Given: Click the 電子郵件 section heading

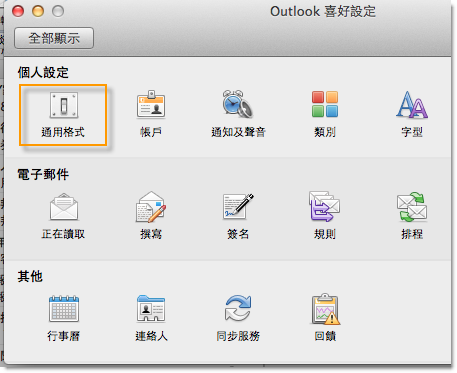Looking at the screenshot, I should (43, 174).
